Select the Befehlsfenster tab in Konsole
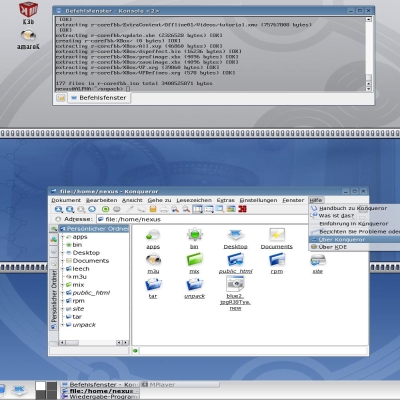Image resolution: width=400 pixels, height=400 pixels. (x=99, y=98)
